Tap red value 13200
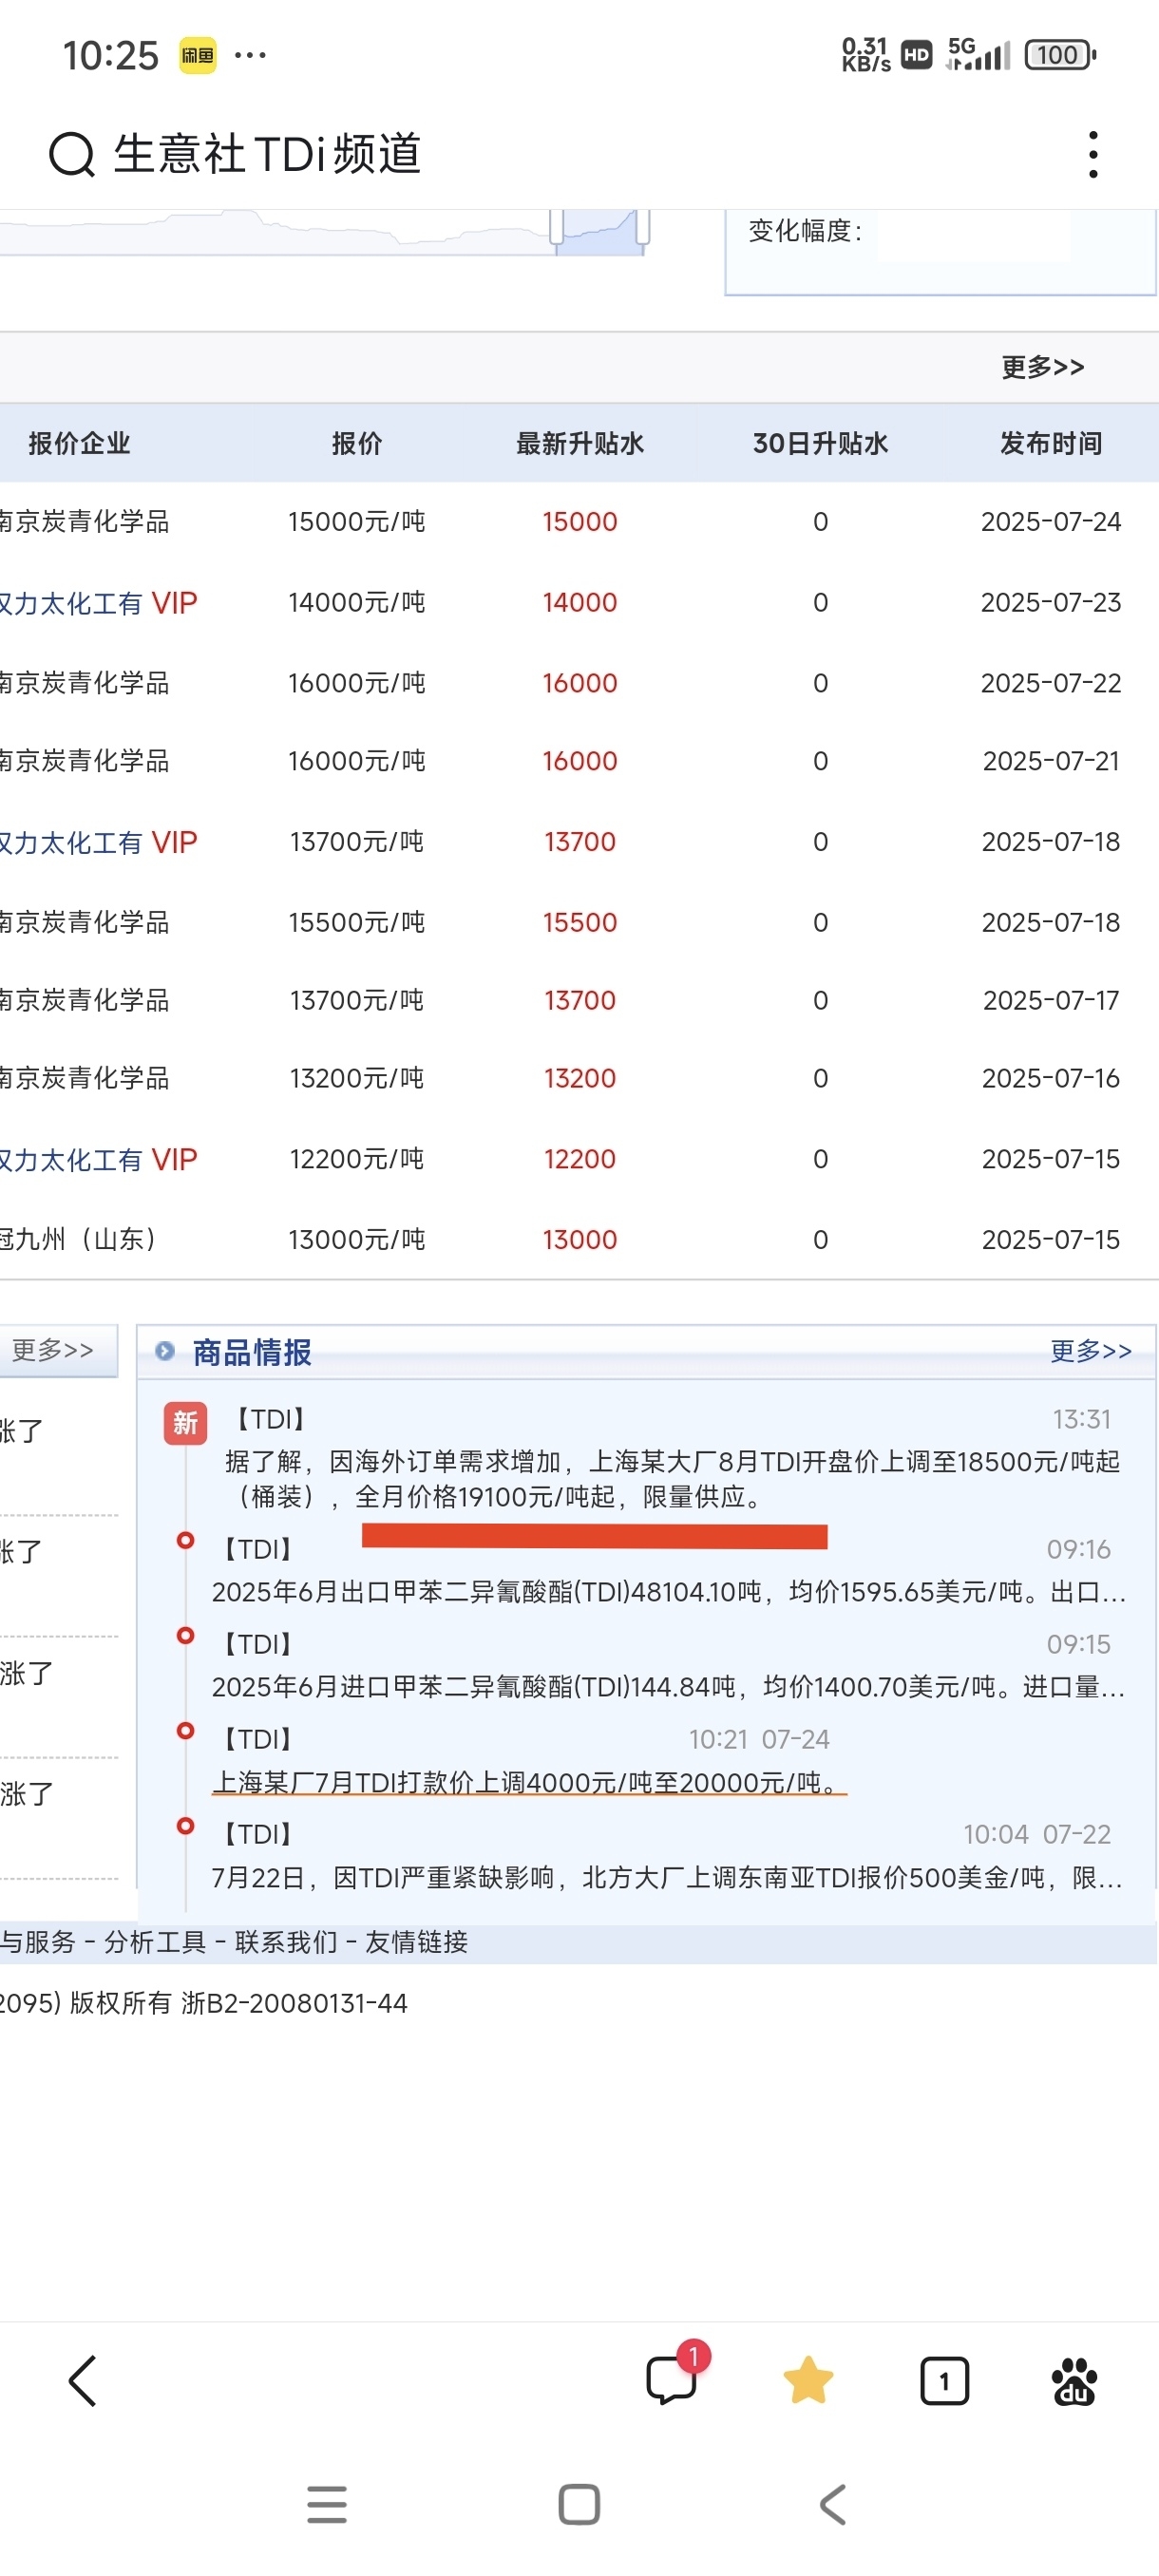Screen dimensions: 1159x2576 [x=580, y=1078]
